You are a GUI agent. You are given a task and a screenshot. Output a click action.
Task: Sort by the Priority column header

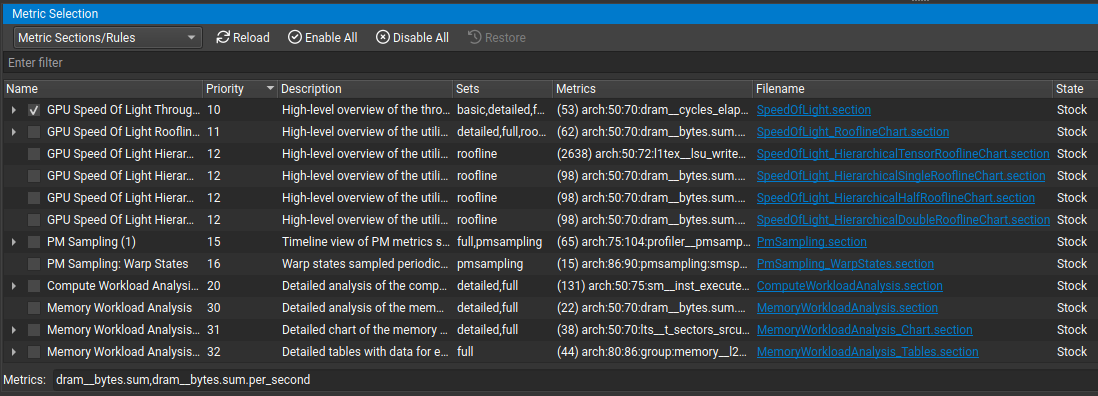(240, 89)
